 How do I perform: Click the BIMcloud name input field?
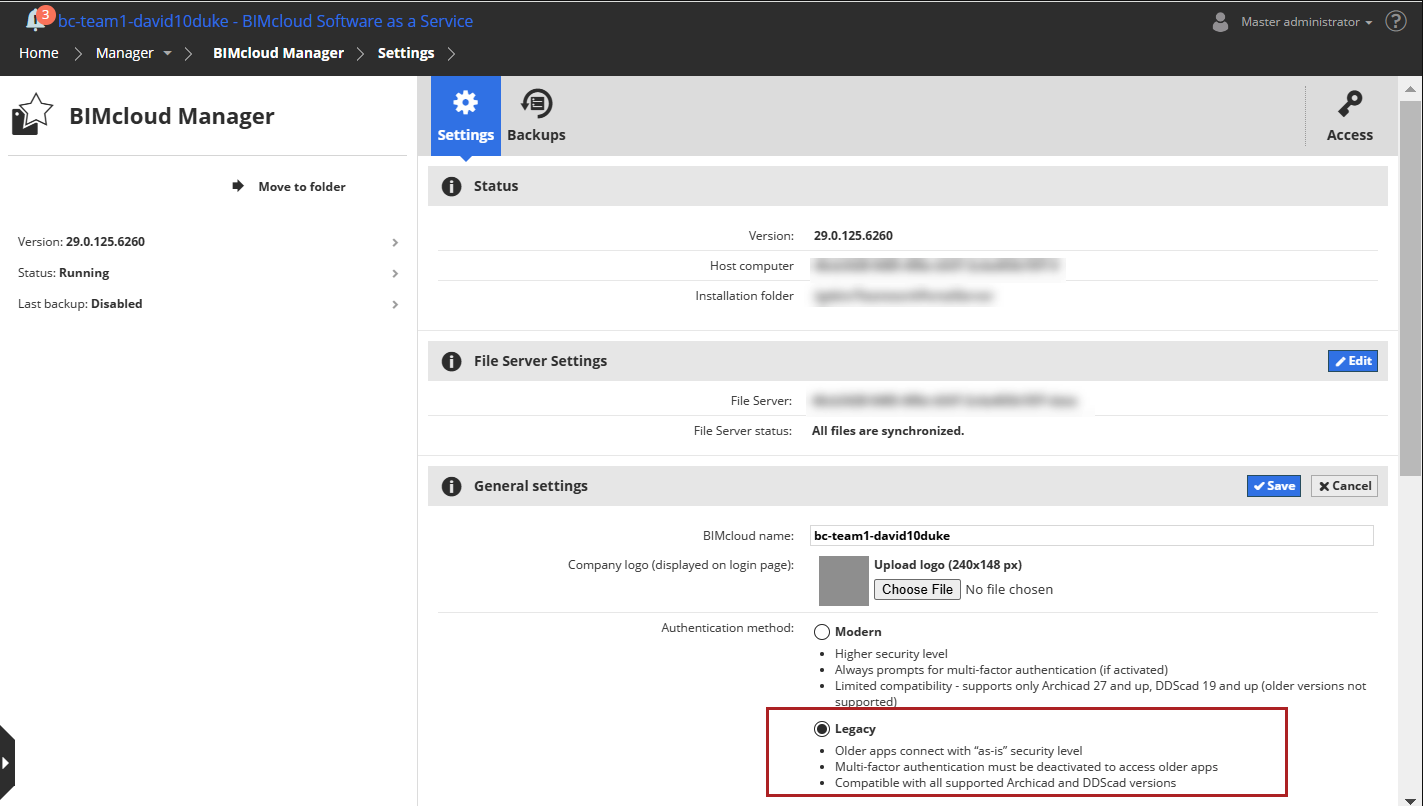click(1092, 536)
